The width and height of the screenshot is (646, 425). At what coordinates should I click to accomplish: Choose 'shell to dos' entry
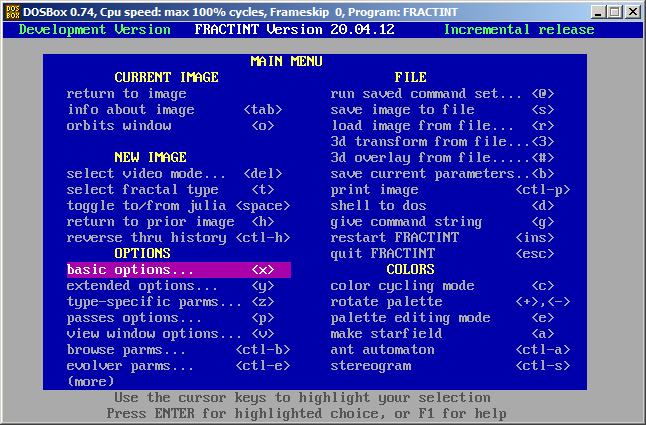[x=442, y=206]
